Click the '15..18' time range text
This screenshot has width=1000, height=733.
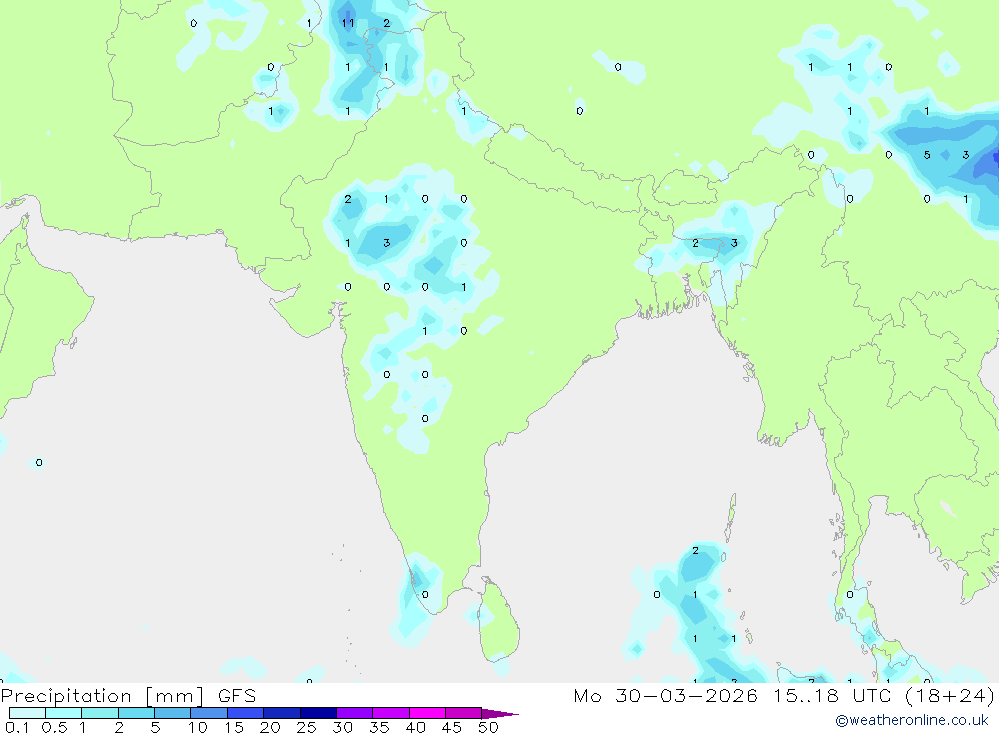tap(805, 695)
